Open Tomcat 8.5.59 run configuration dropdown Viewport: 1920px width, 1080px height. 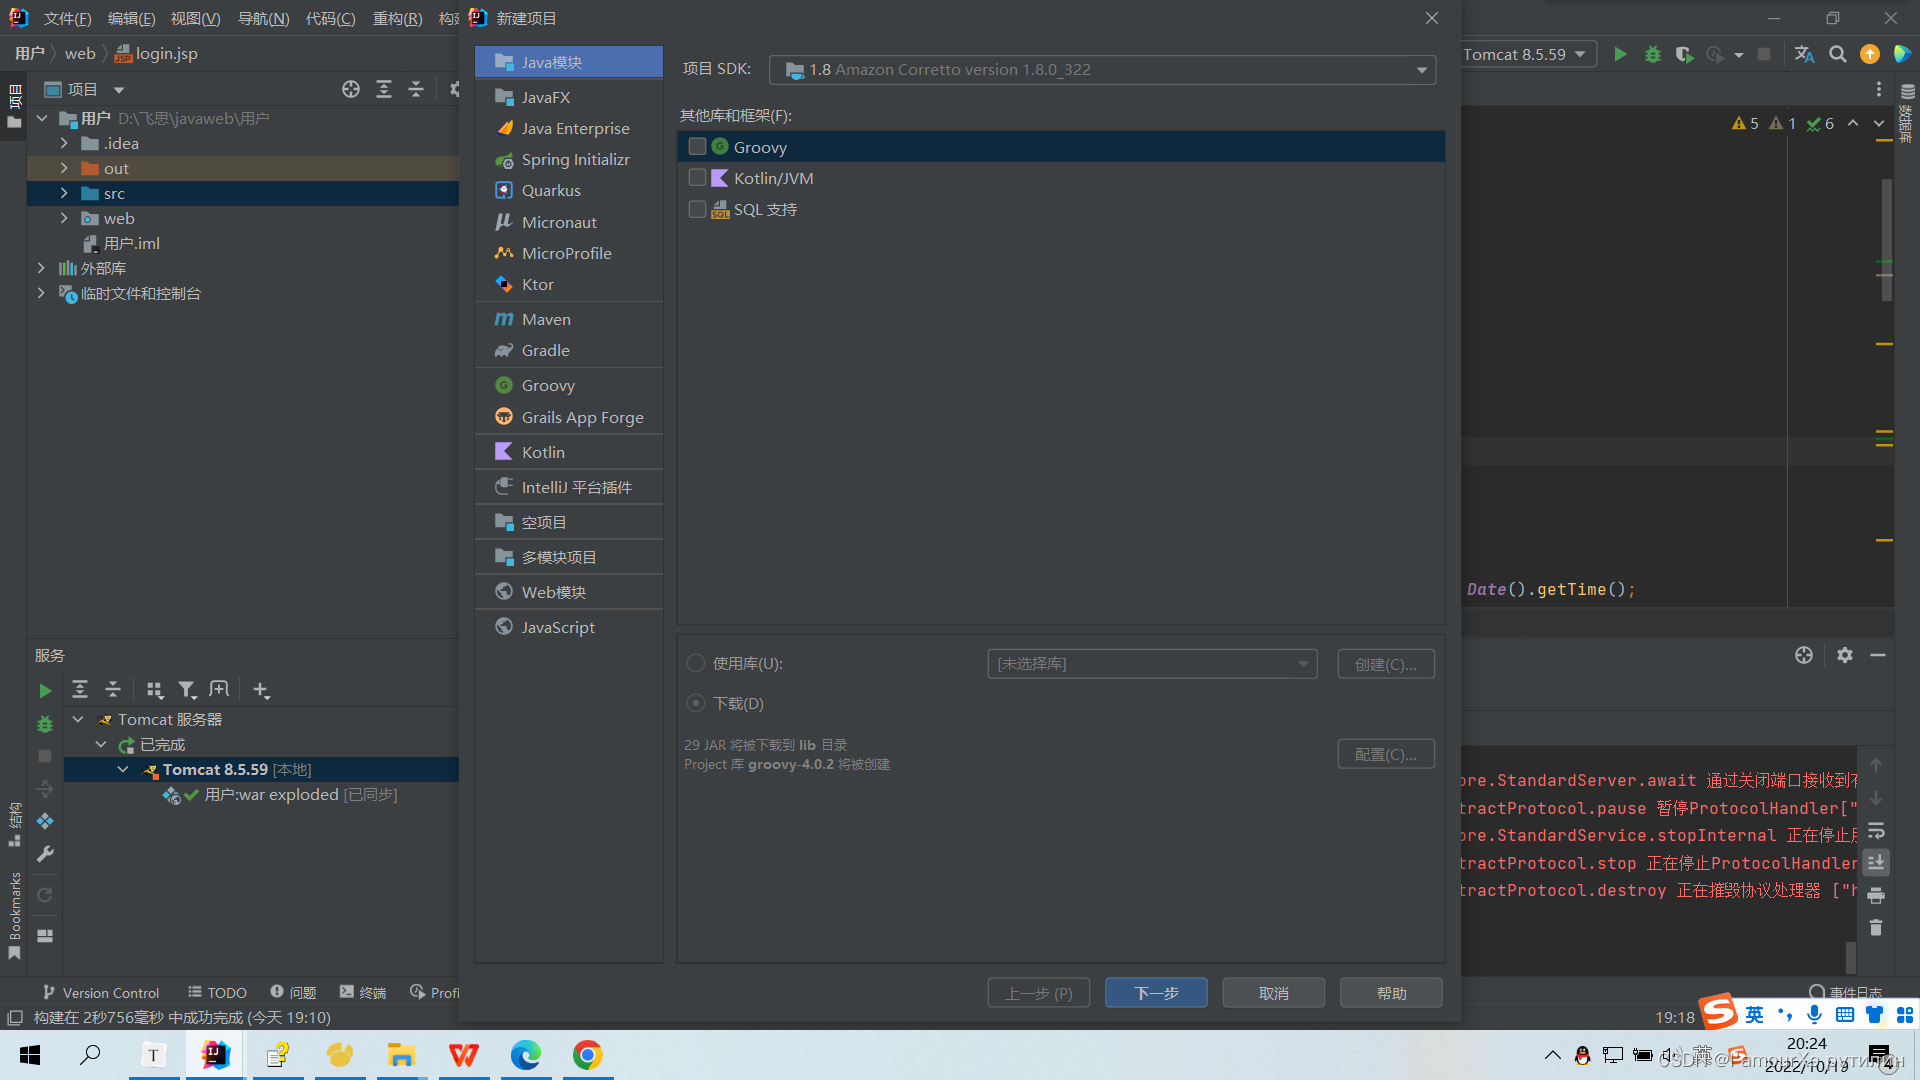pos(1523,54)
